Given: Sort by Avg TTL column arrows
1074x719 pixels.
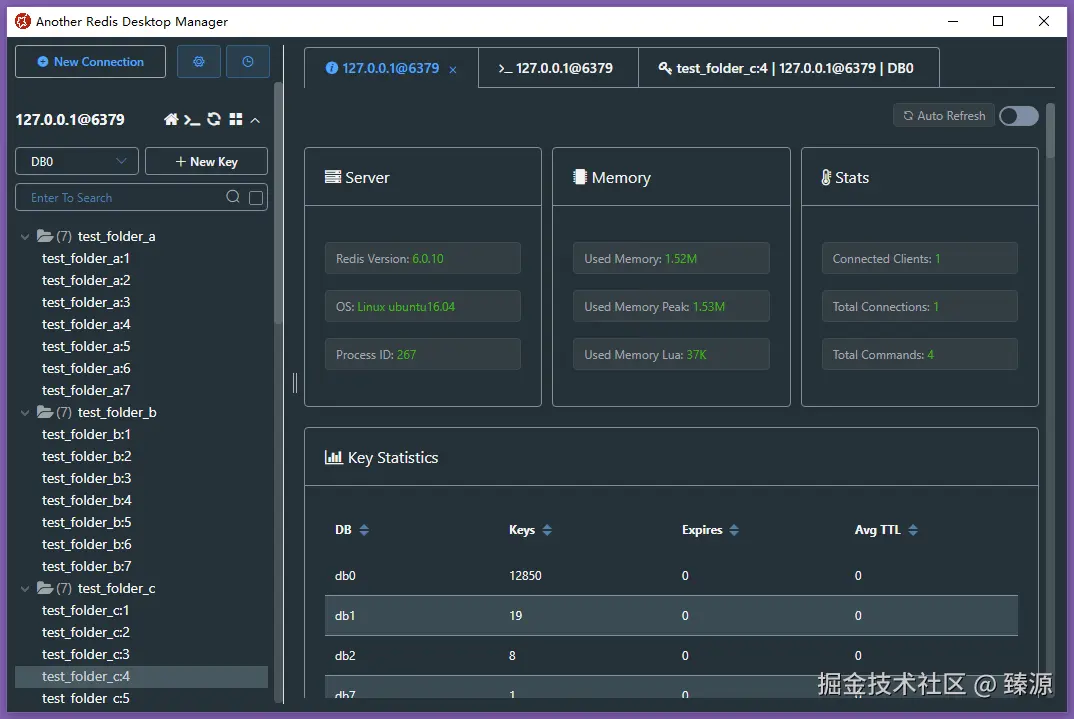Looking at the screenshot, I should [x=913, y=530].
